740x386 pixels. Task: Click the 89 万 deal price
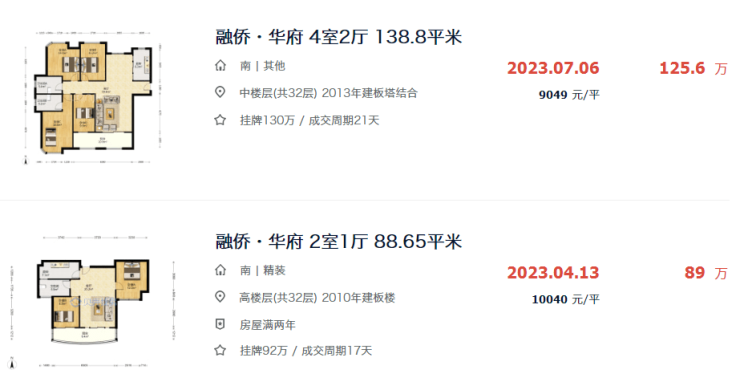(706, 273)
